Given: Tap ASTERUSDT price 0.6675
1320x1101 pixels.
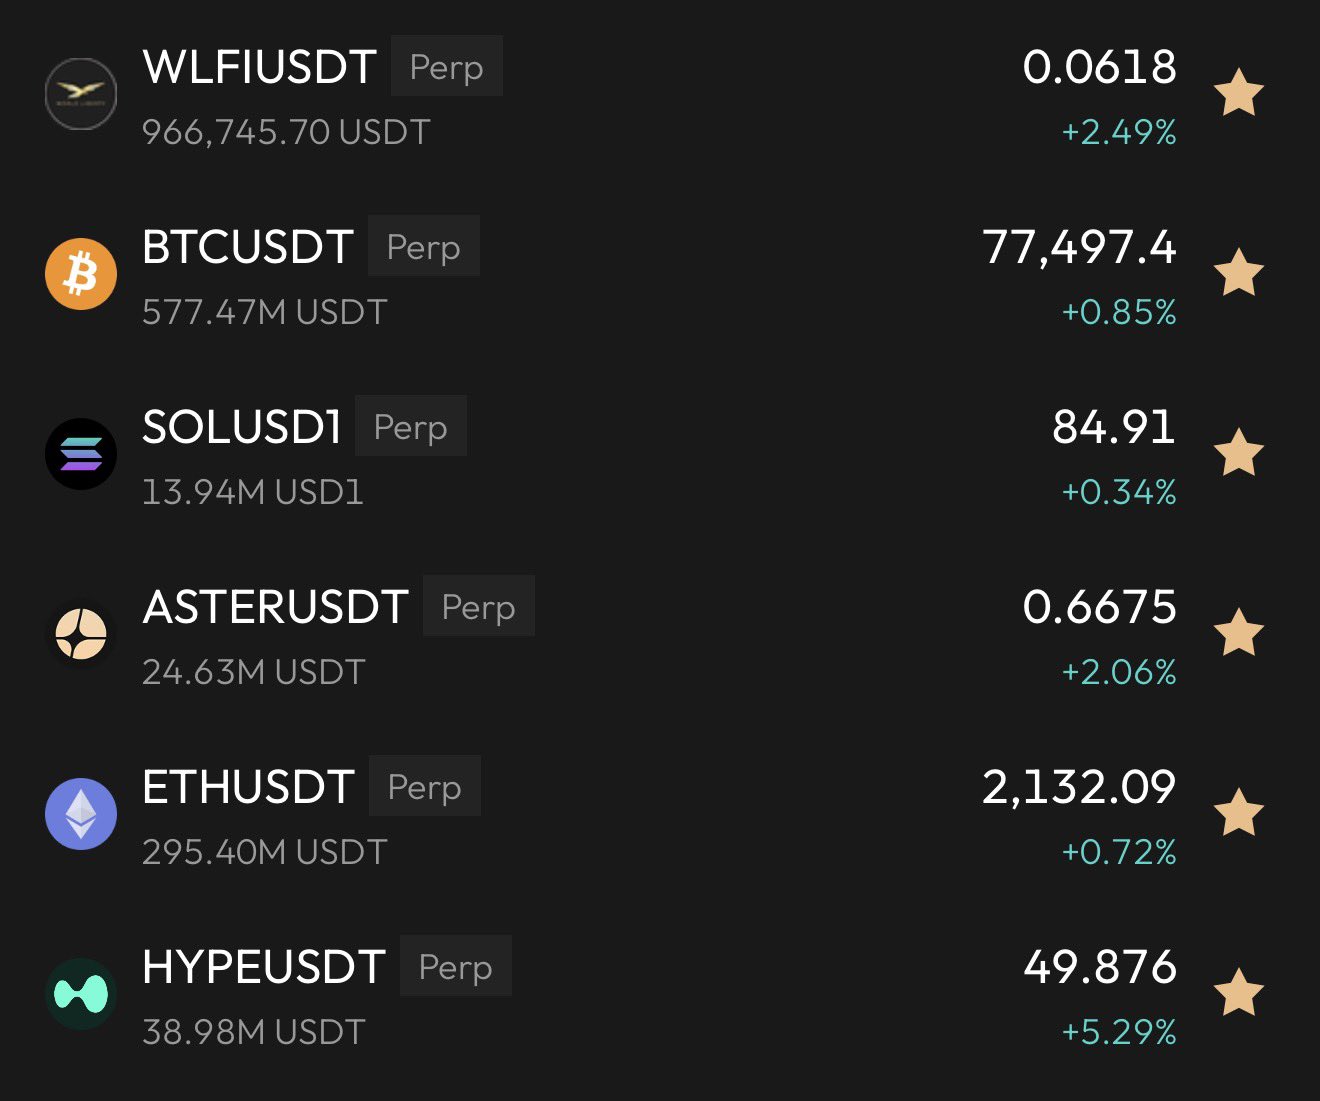Looking at the screenshot, I should coord(1100,607).
